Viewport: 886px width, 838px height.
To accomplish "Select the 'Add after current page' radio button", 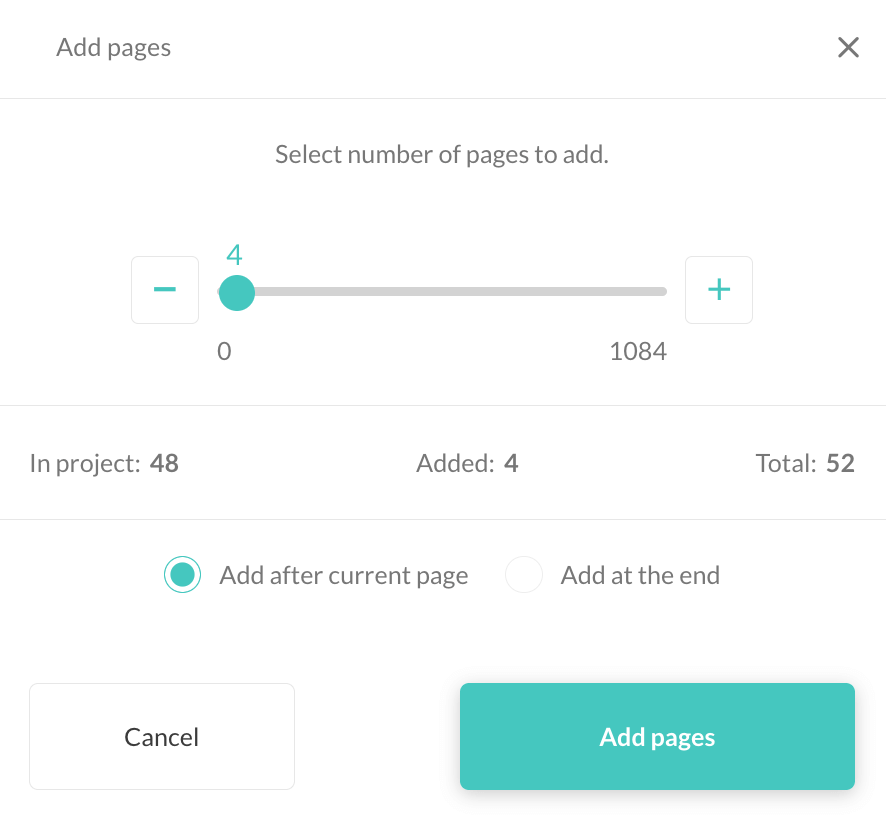I will tap(182, 575).
